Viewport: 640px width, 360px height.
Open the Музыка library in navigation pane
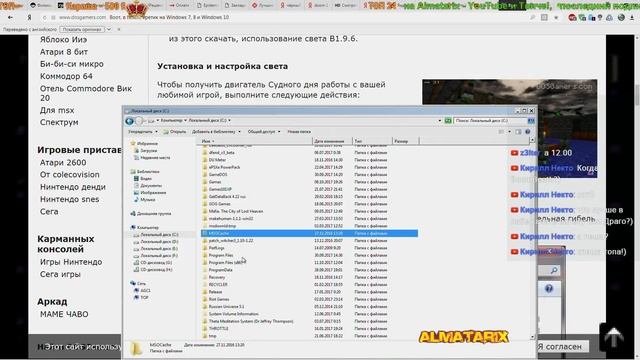click(x=144, y=200)
